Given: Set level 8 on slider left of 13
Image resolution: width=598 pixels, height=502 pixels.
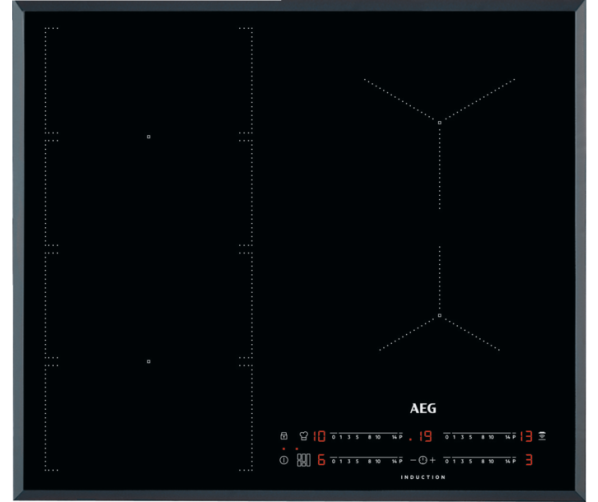Looking at the screenshot, I should [483, 437].
